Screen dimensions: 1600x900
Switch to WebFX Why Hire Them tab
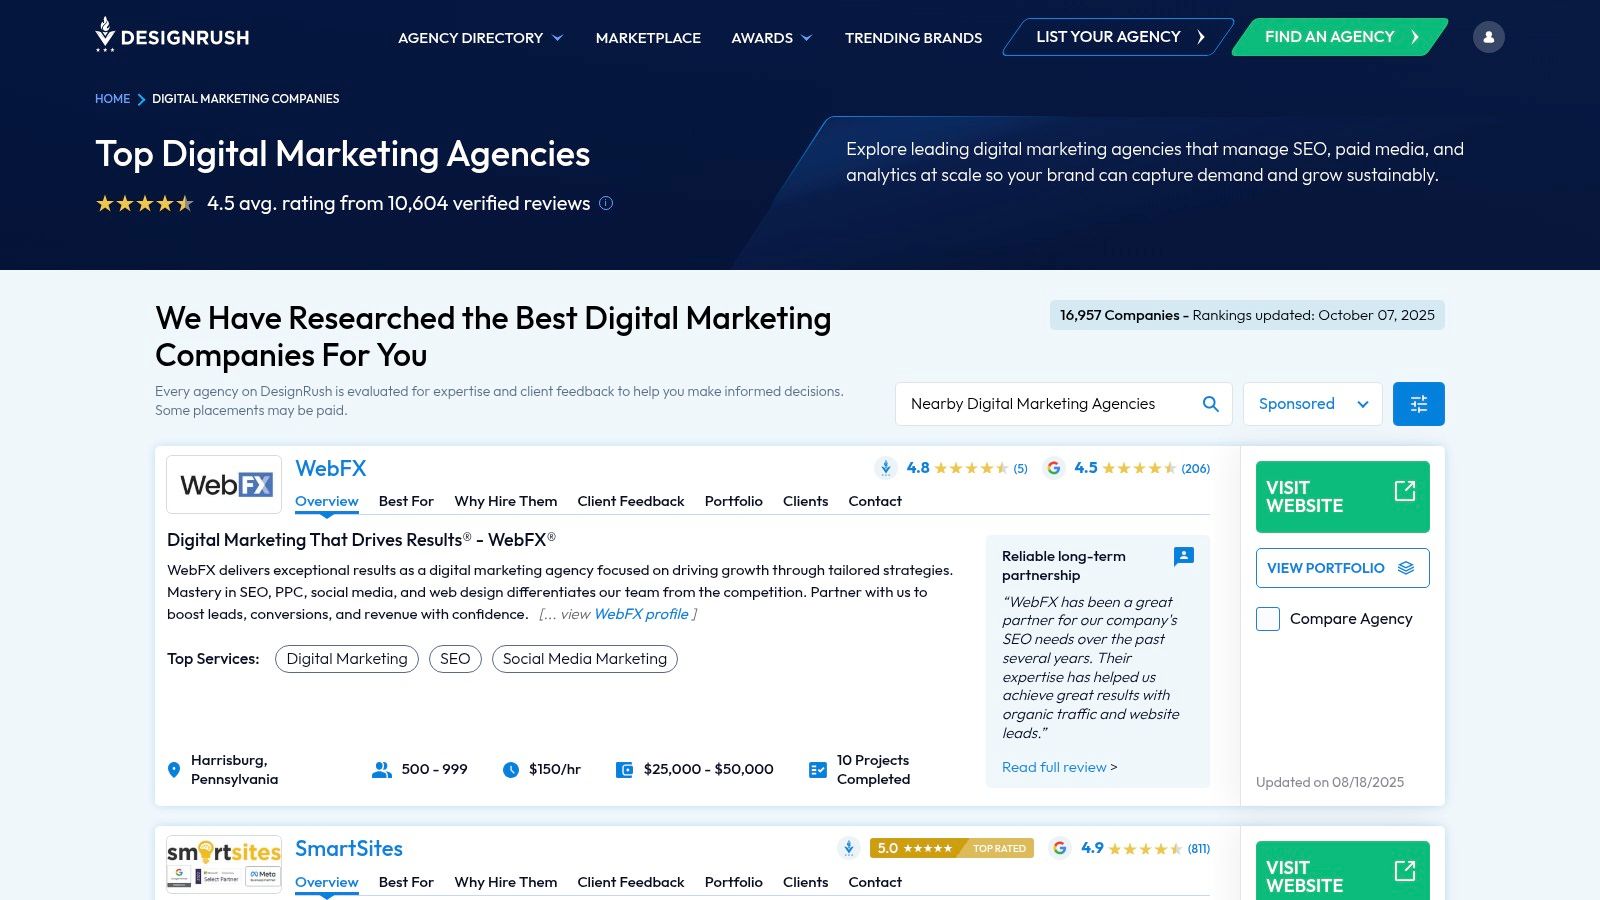point(505,501)
